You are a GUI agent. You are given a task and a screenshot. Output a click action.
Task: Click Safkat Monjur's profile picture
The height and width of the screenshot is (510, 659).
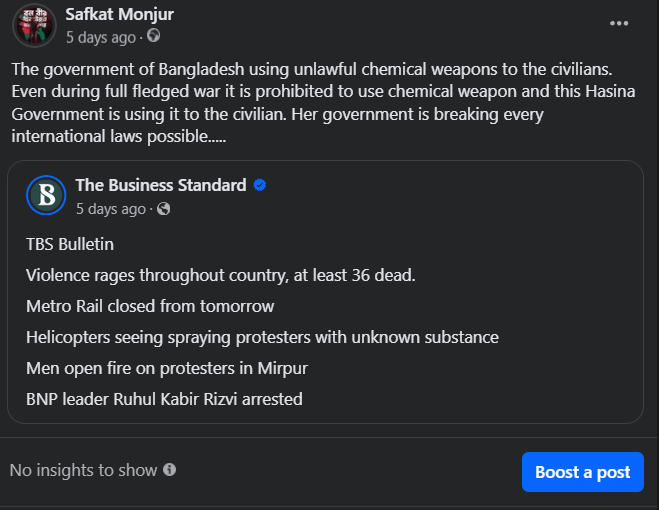click(34, 25)
